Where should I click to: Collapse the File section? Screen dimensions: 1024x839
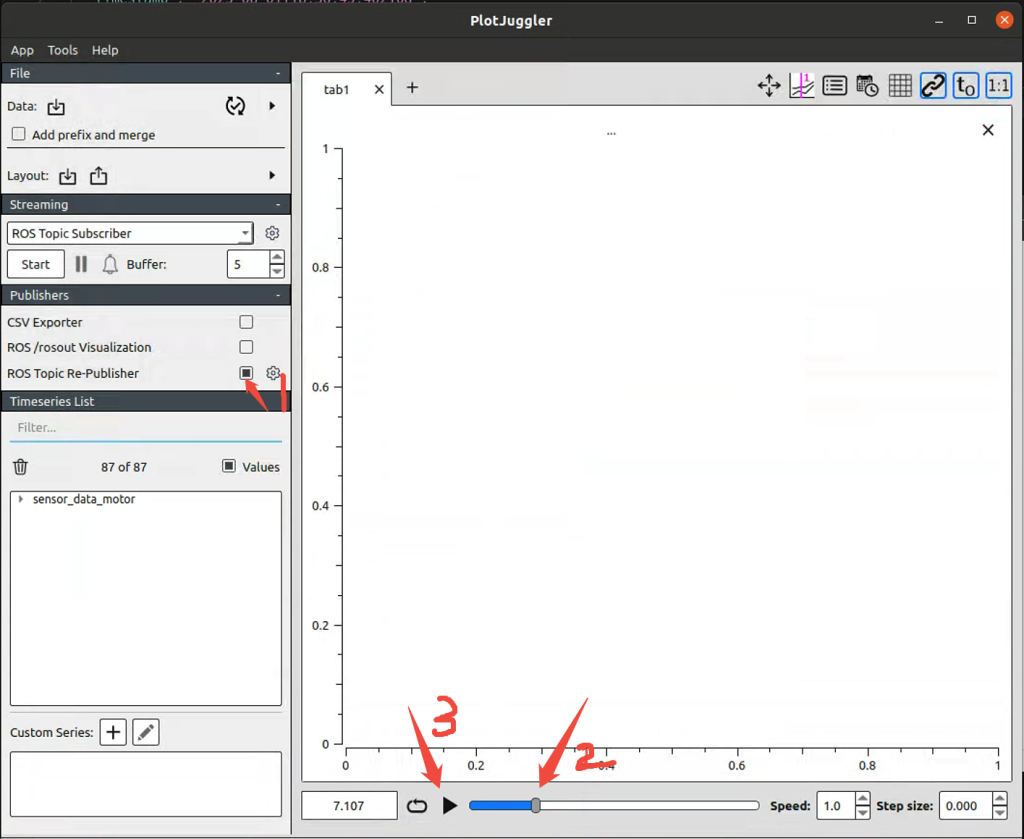click(x=278, y=73)
